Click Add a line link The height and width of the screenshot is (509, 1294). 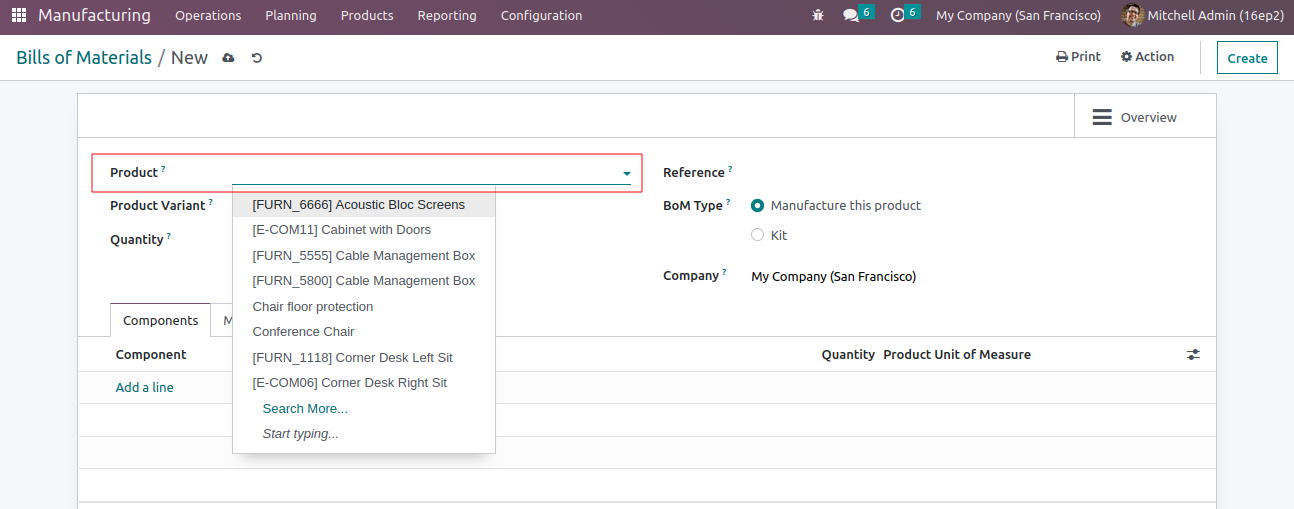pyautogui.click(x=144, y=388)
